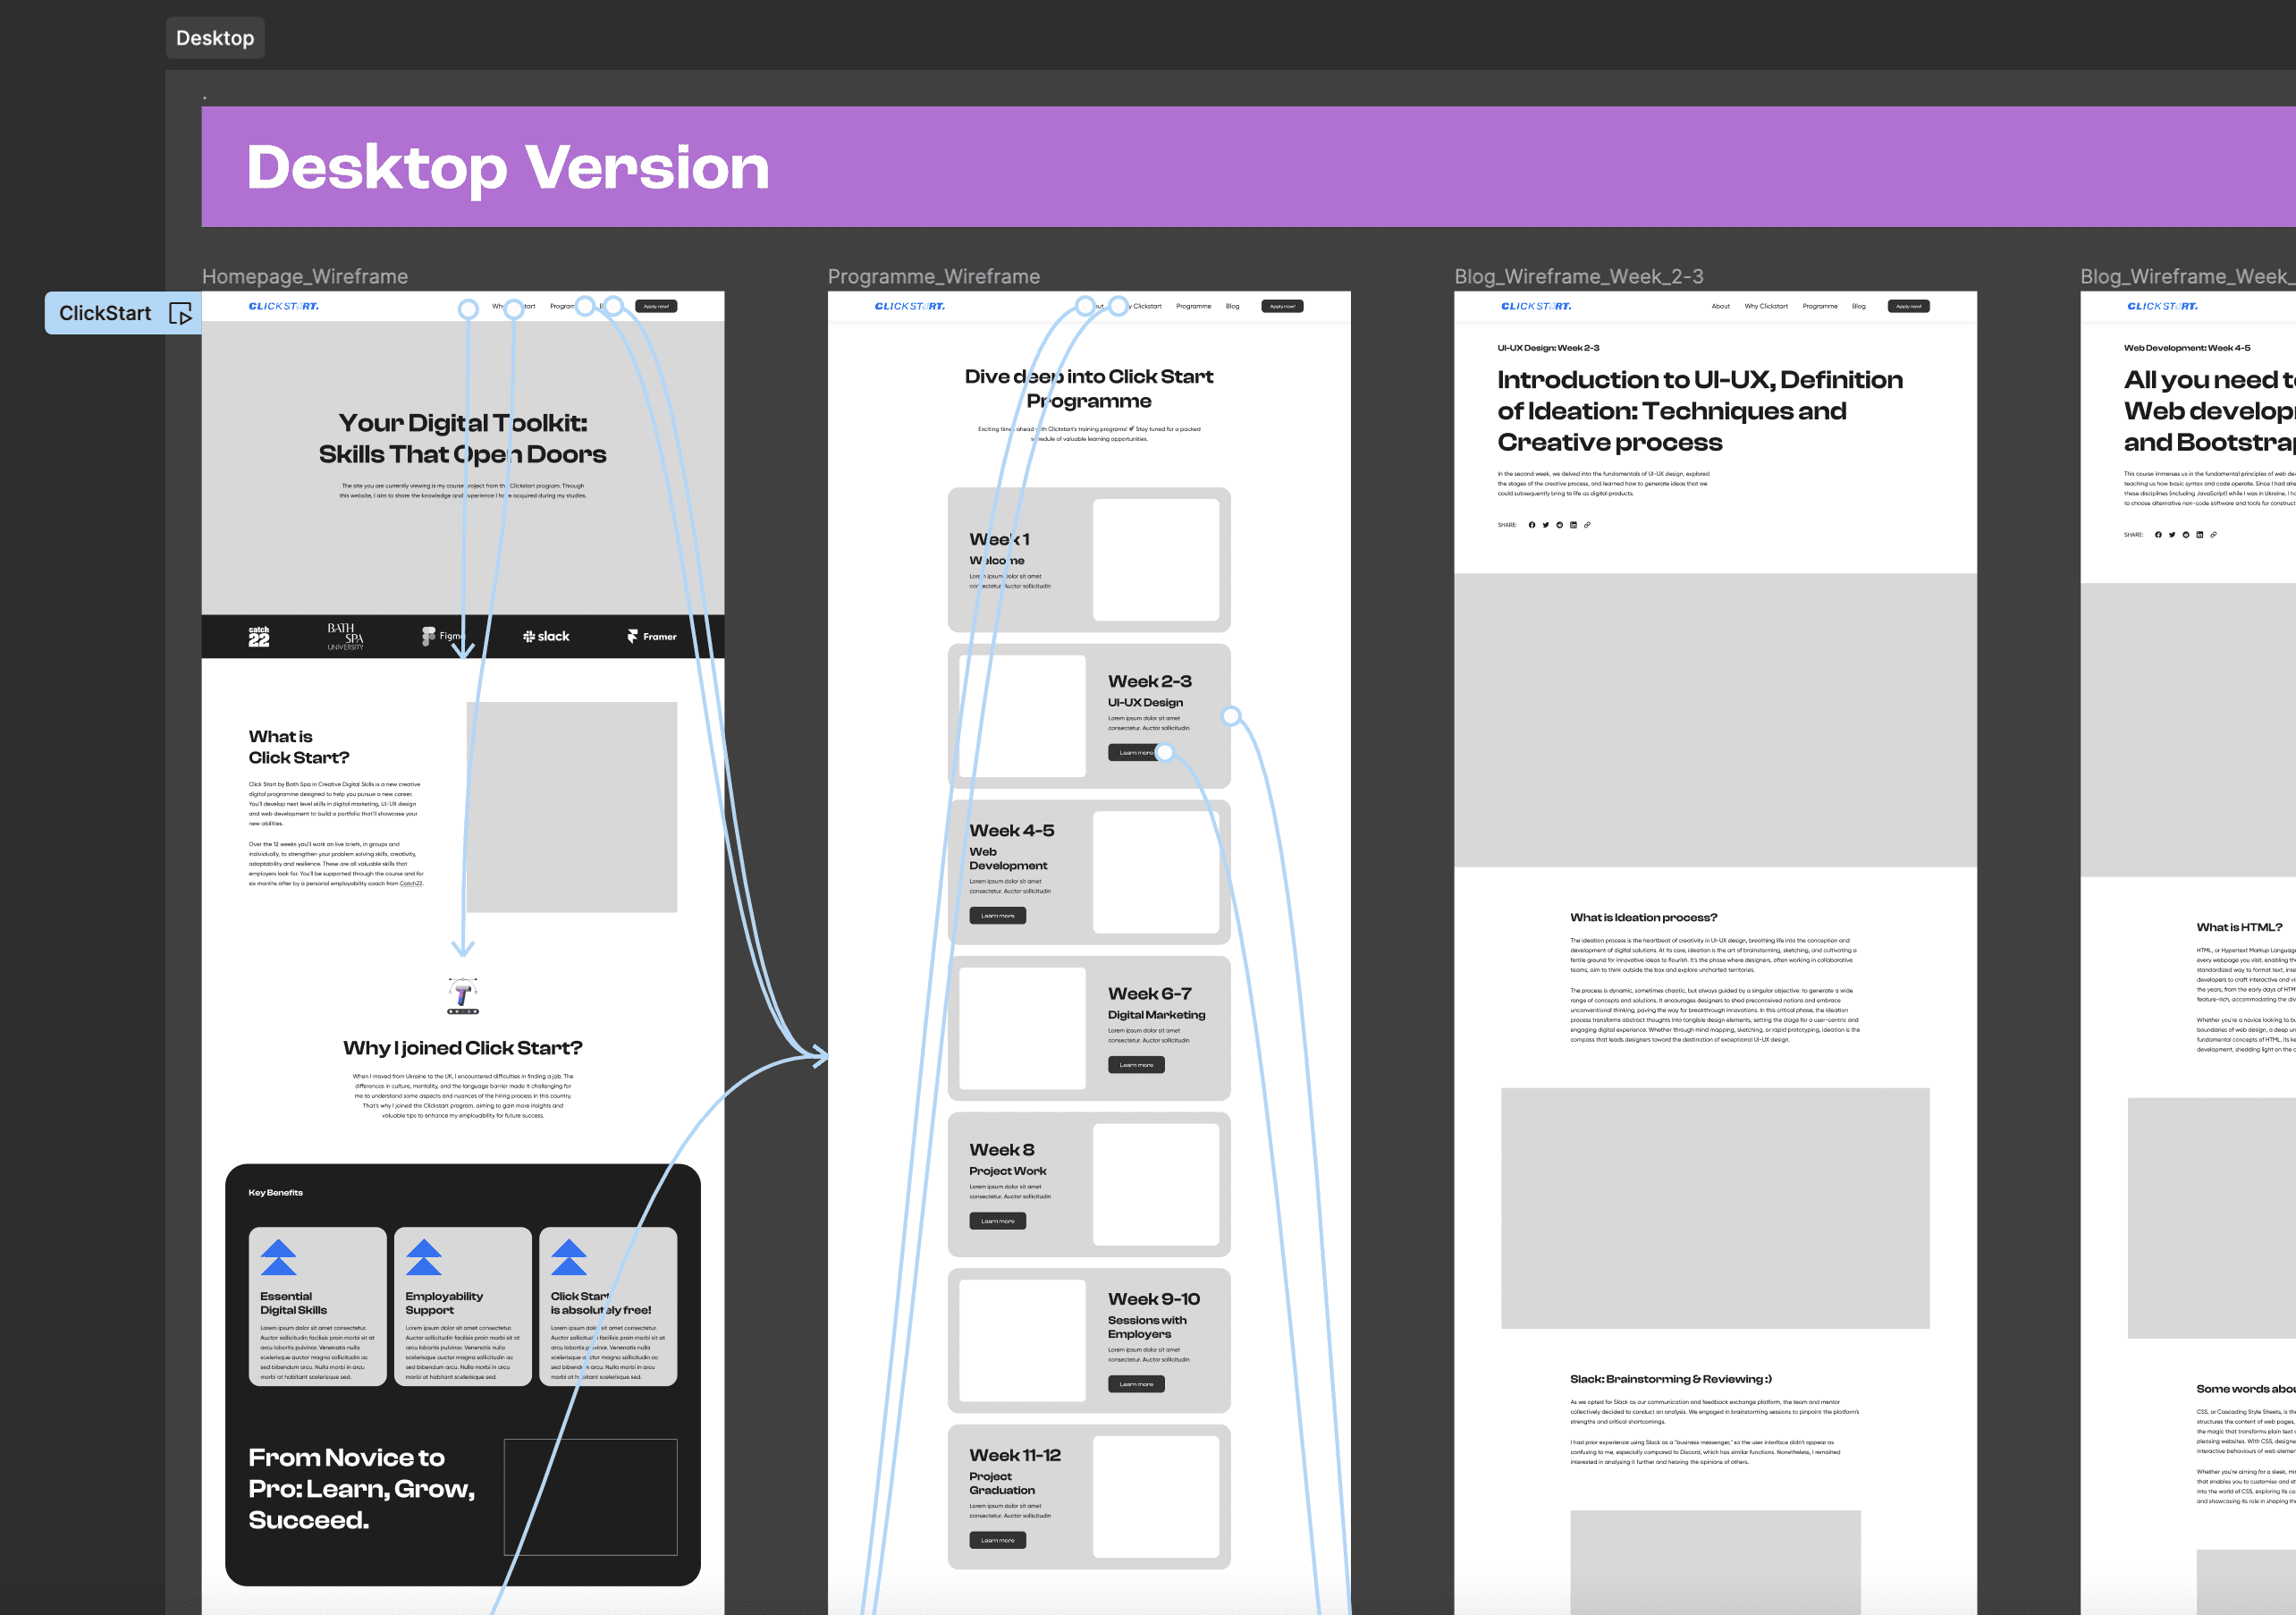Select the Week 1 card image placeholder
This screenshot has width=2296, height=1615.
tap(1156, 560)
